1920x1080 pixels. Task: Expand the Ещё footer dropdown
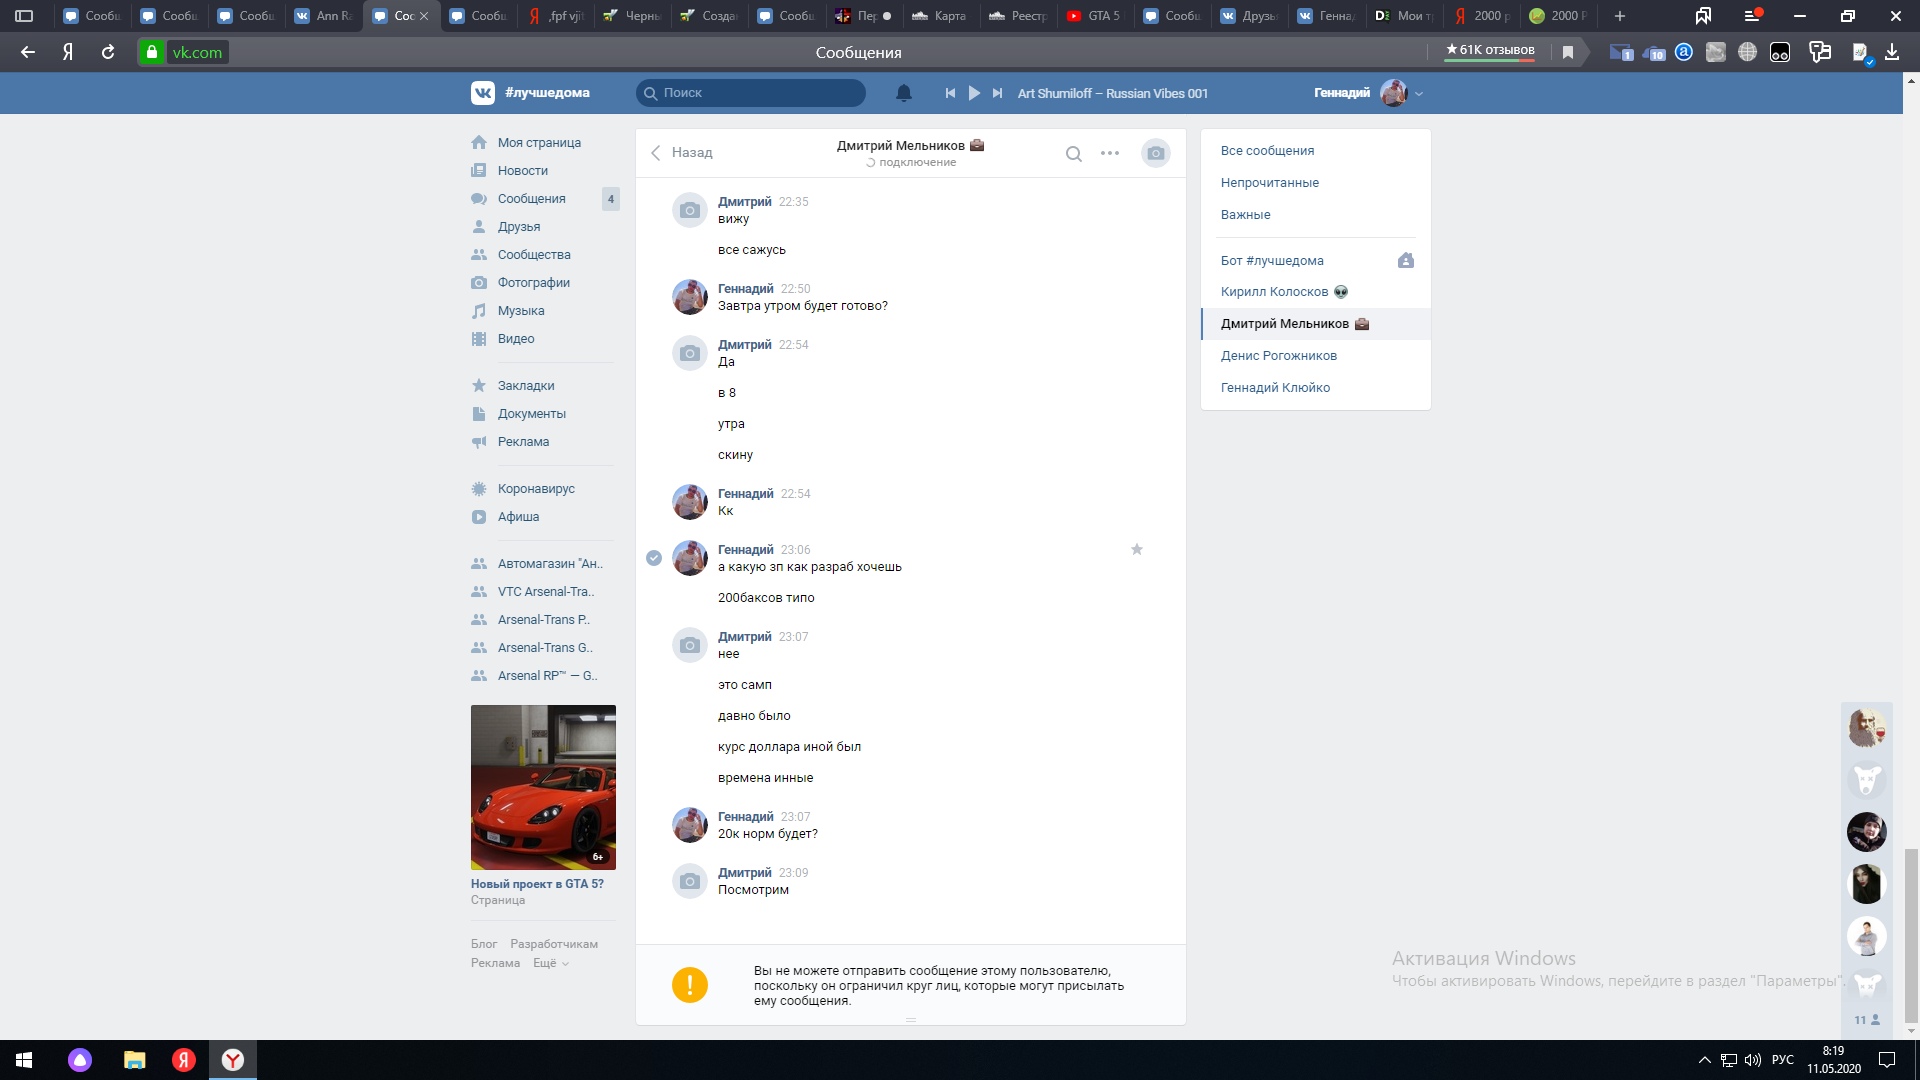pos(551,963)
